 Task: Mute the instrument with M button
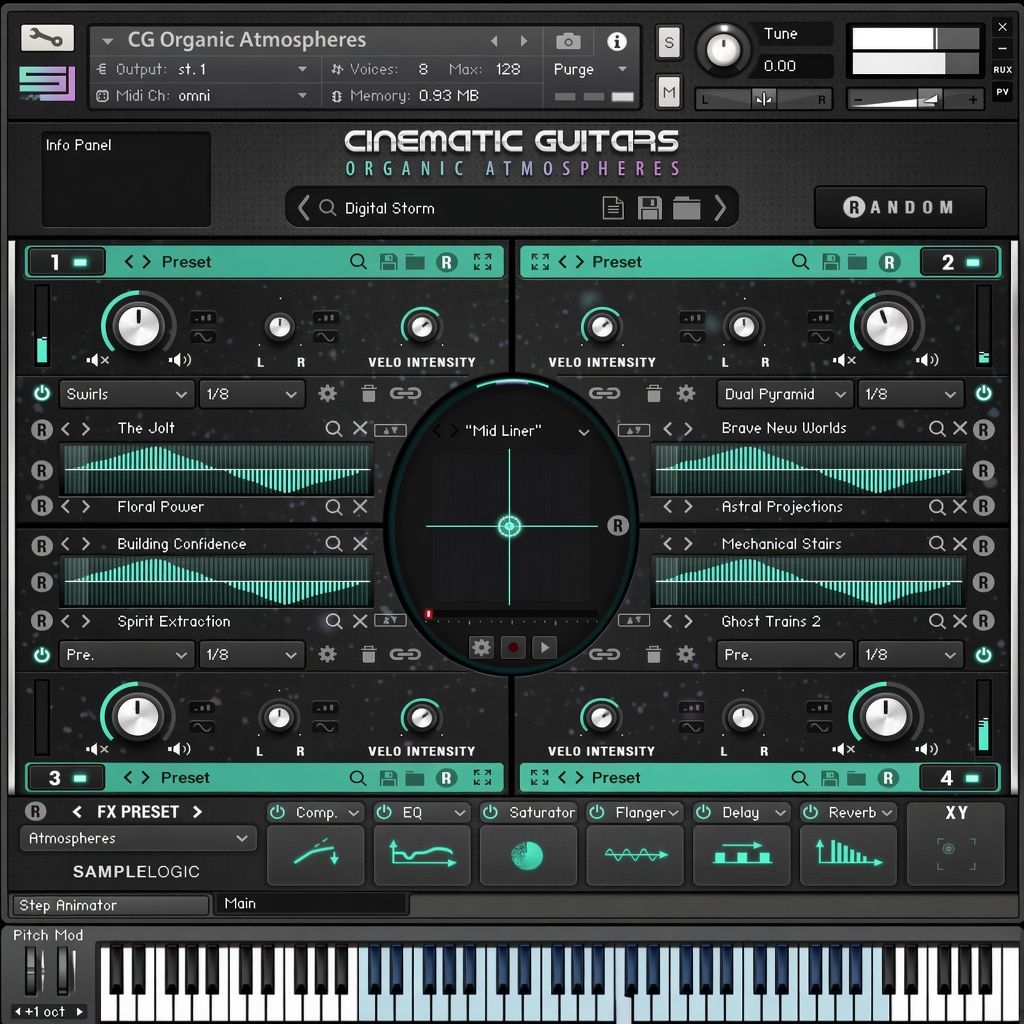[669, 92]
